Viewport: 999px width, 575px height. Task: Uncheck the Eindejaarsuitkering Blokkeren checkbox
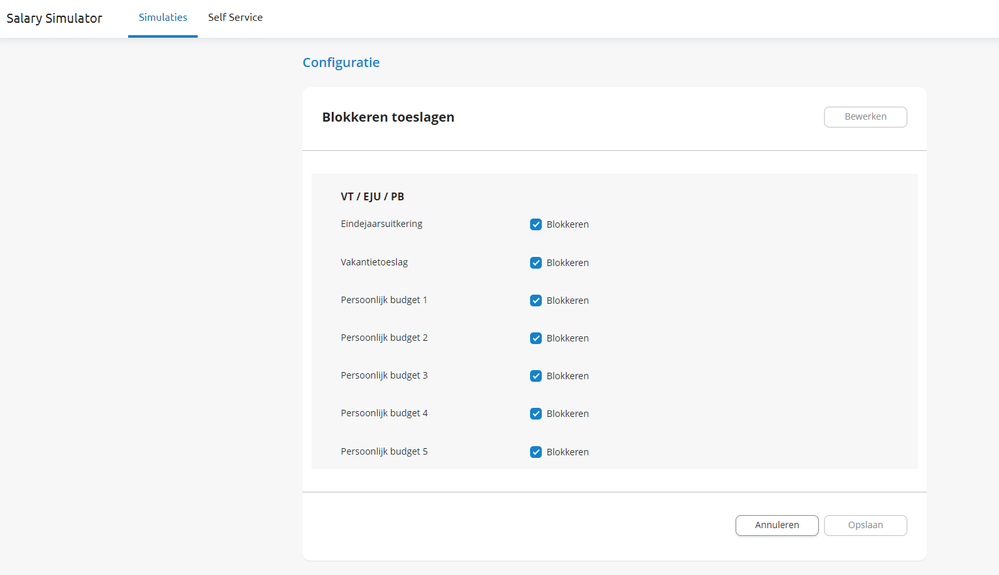[x=536, y=225]
